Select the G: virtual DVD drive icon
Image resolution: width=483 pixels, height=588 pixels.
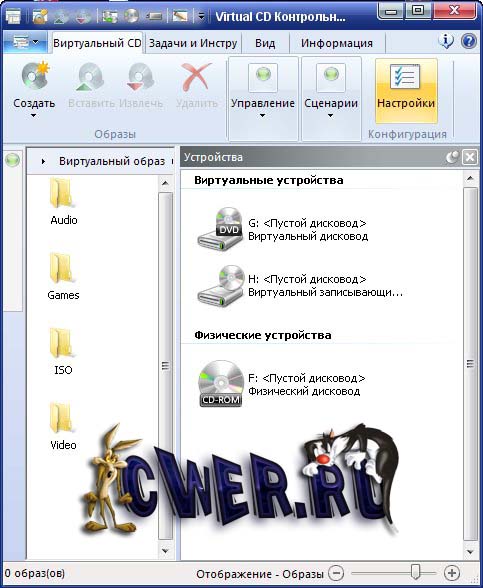[x=220, y=229]
